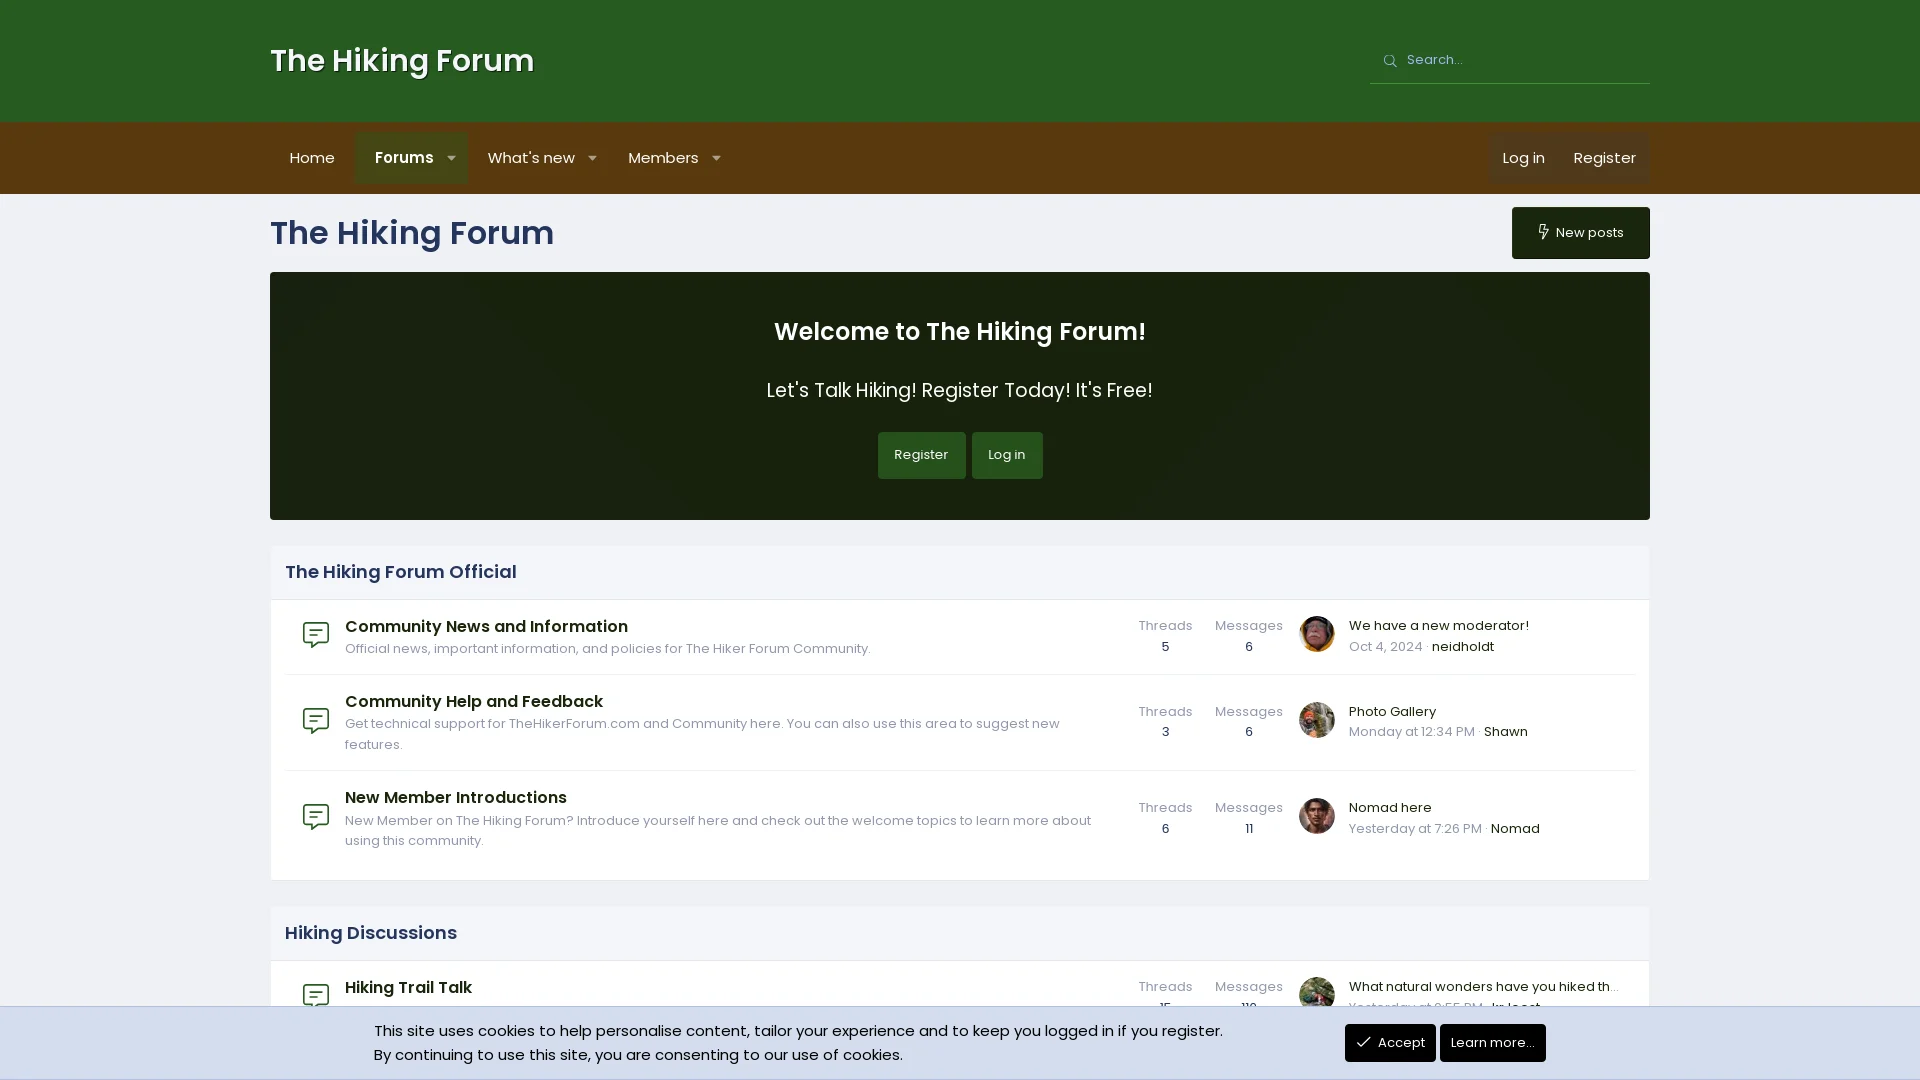1920x1080 pixels.
Task: Select the Home navigation menu item
Action: (x=311, y=157)
